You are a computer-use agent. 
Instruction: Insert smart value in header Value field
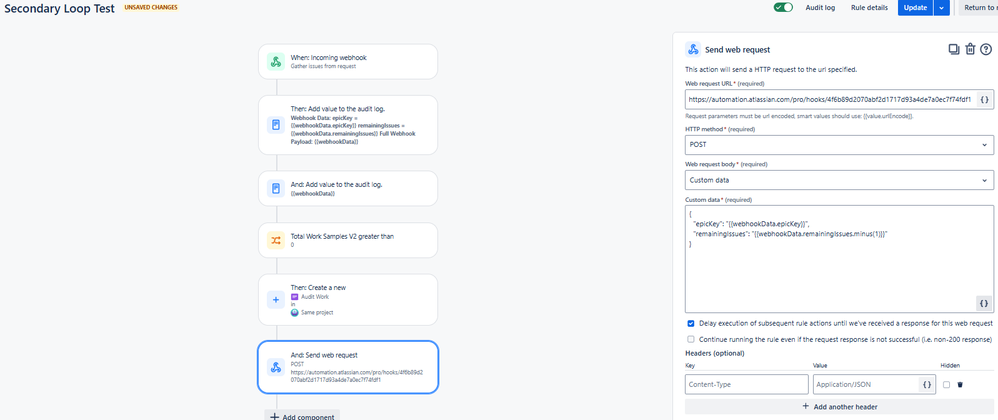tap(927, 384)
